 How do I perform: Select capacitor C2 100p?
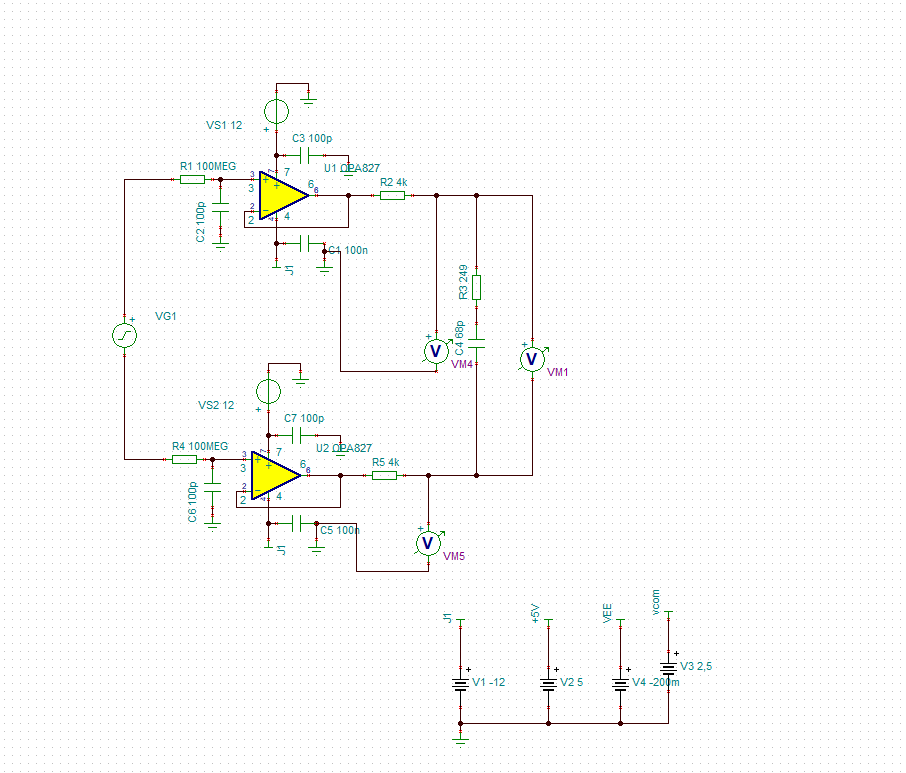click(220, 207)
